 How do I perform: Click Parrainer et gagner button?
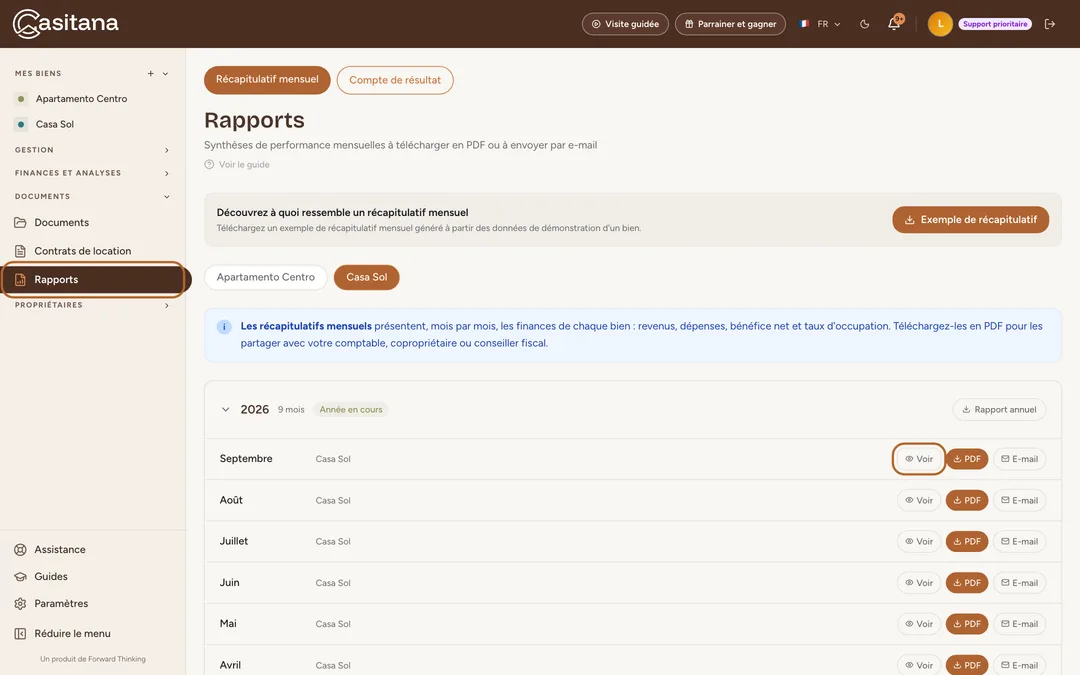tap(730, 24)
